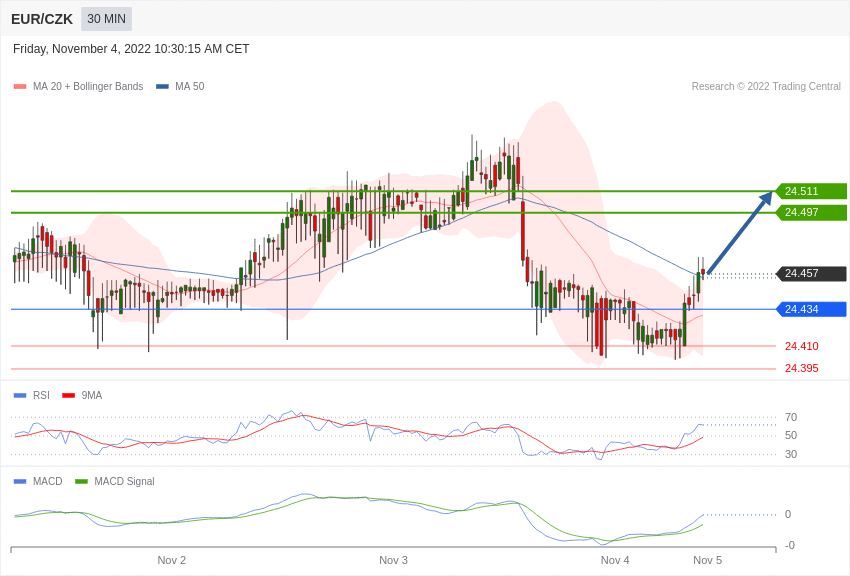This screenshot has height=576, width=850.
Task: Click the MA 50 legend label
Action: [x=190, y=87]
